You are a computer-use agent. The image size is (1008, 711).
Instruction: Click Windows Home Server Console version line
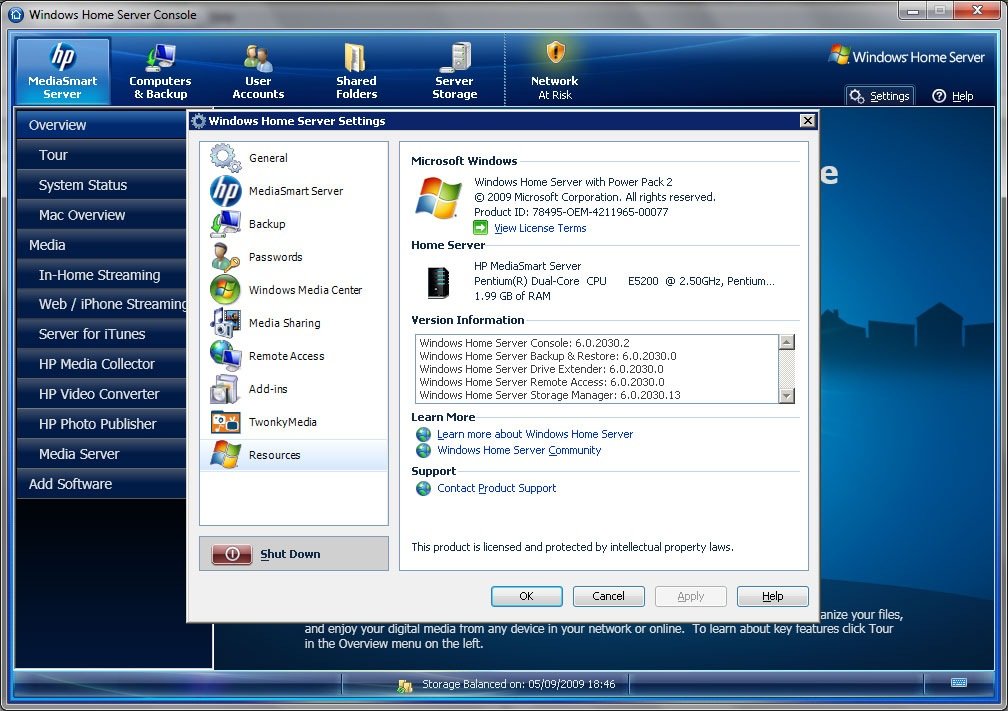525,343
